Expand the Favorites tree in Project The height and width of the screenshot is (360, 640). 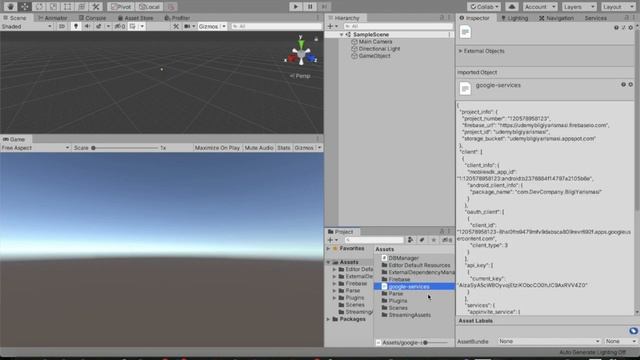point(329,248)
